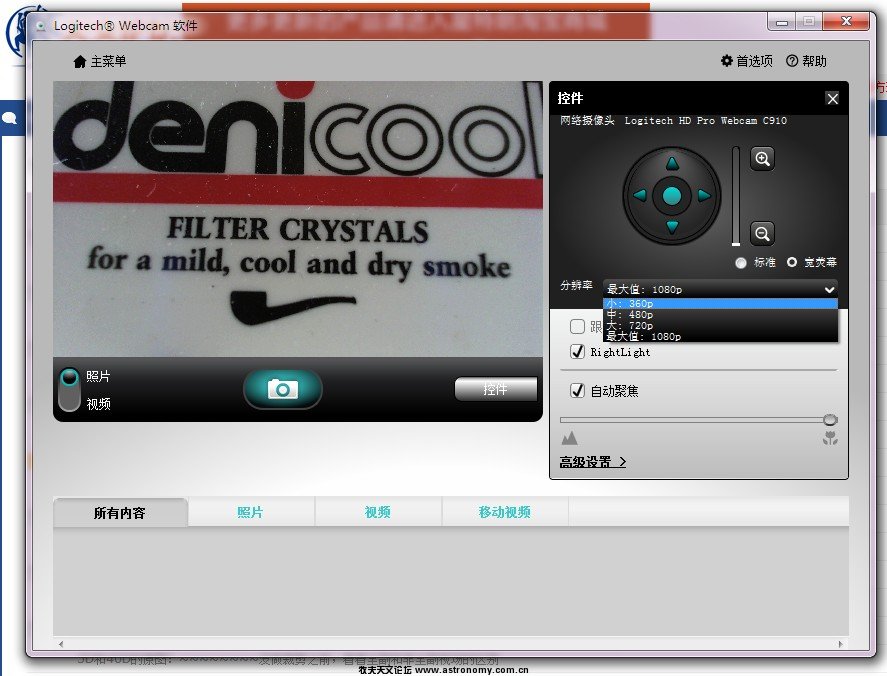Image resolution: width=887 pixels, height=676 pixels.
Task: Open the 分辨率 resolution dropdown
Action: (720, 289)
